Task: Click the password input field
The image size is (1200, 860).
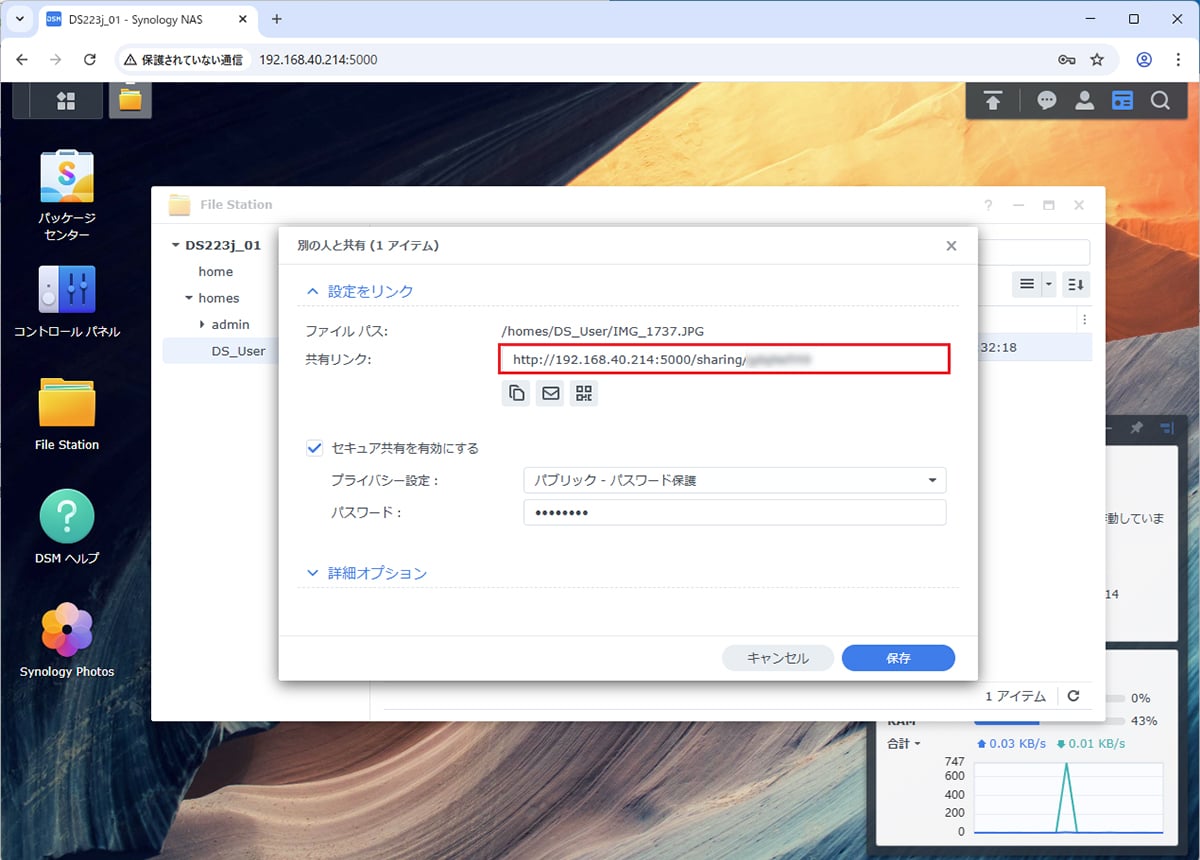Action: [734, 512]
